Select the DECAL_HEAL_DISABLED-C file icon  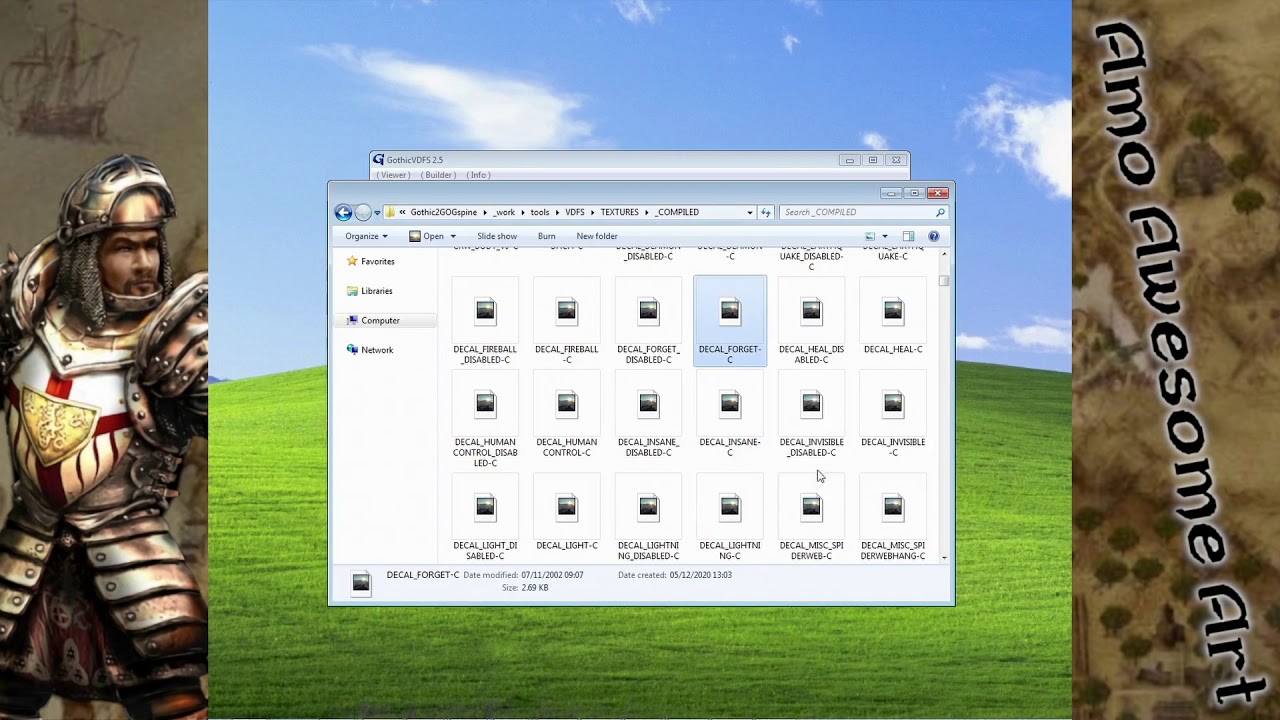[x=811, y=312]
